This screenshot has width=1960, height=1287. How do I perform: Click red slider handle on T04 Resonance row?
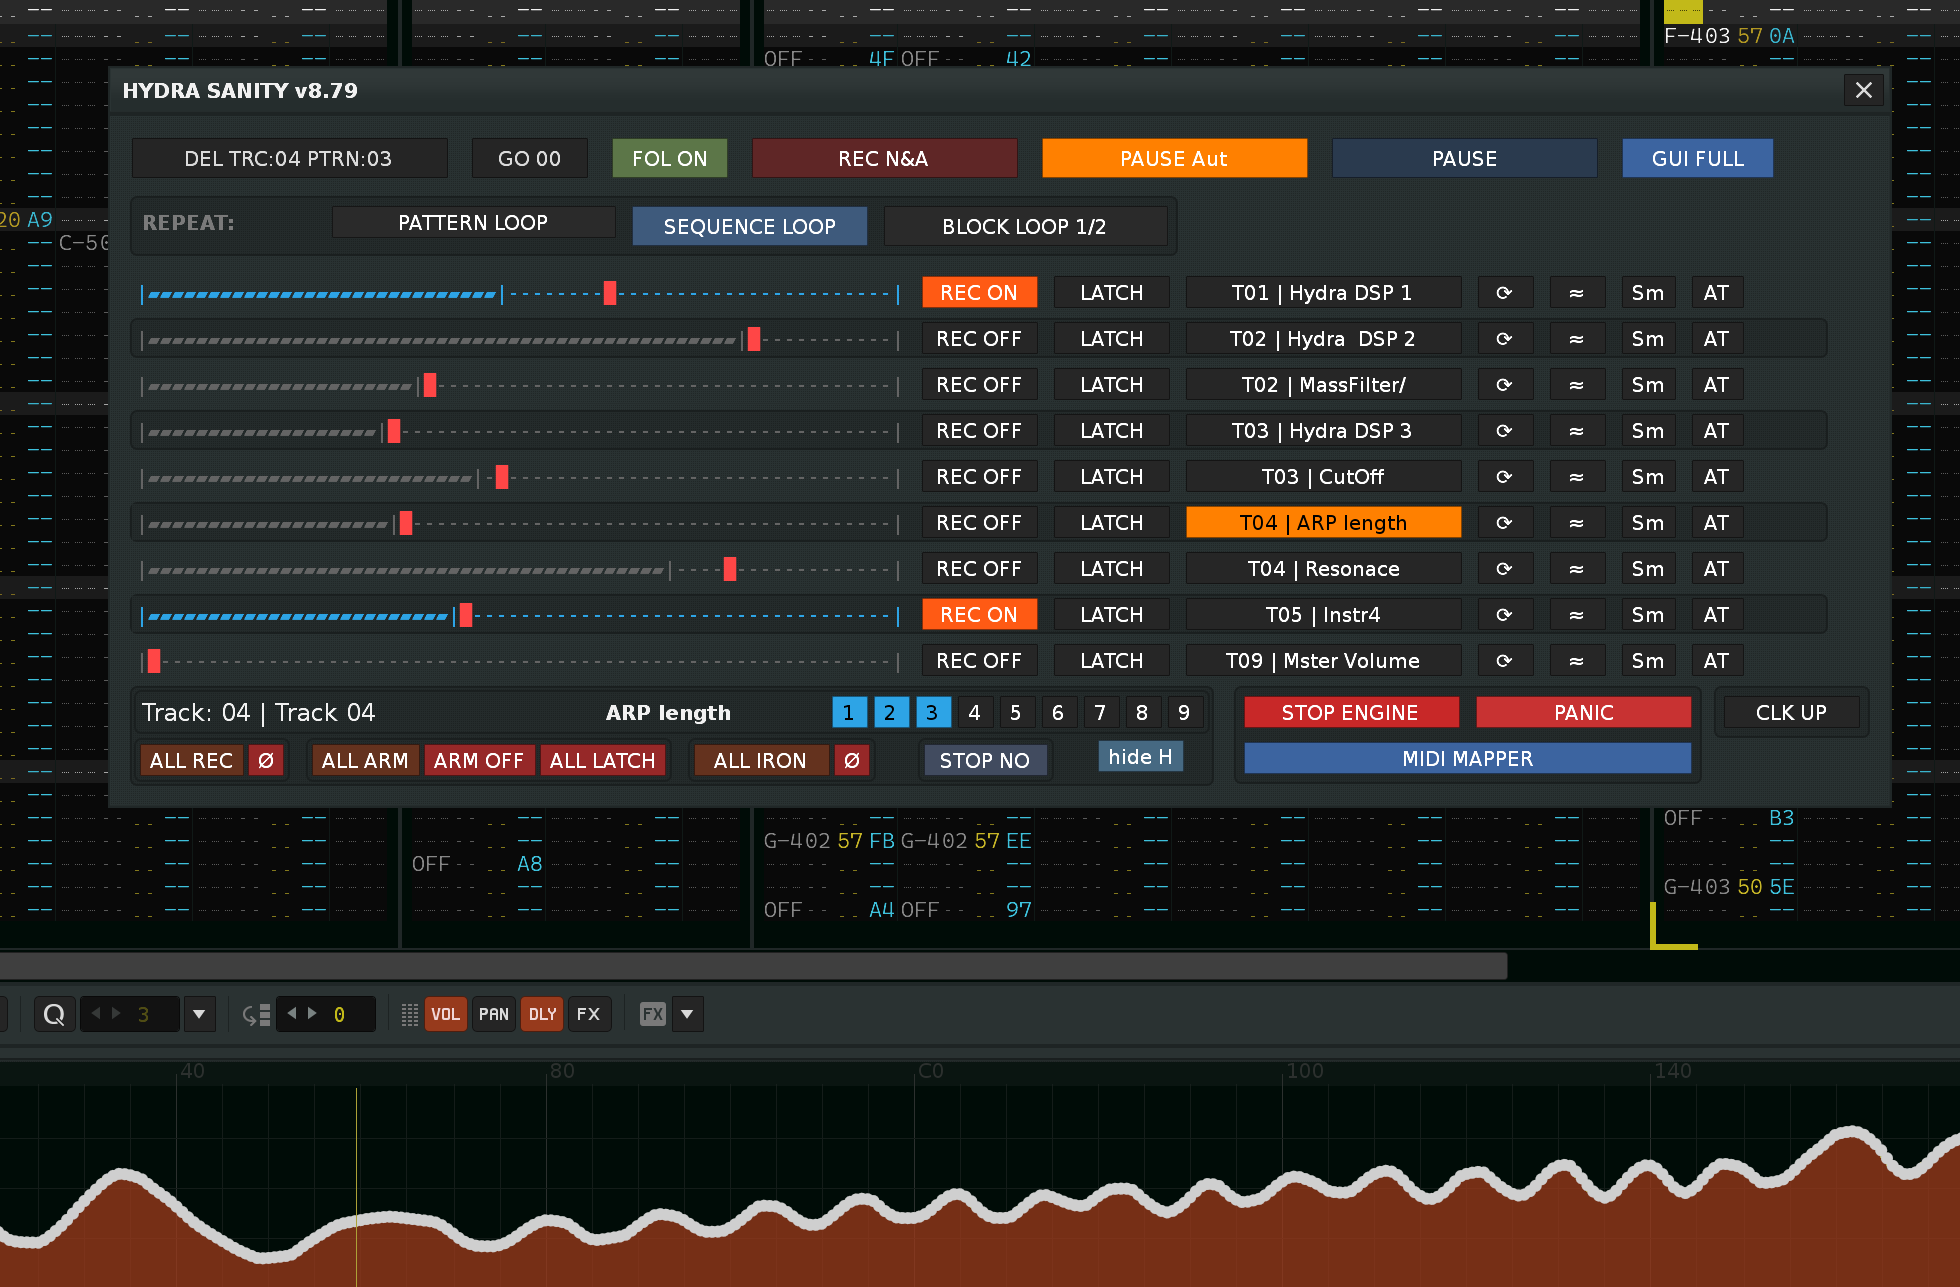click(730, 569)
